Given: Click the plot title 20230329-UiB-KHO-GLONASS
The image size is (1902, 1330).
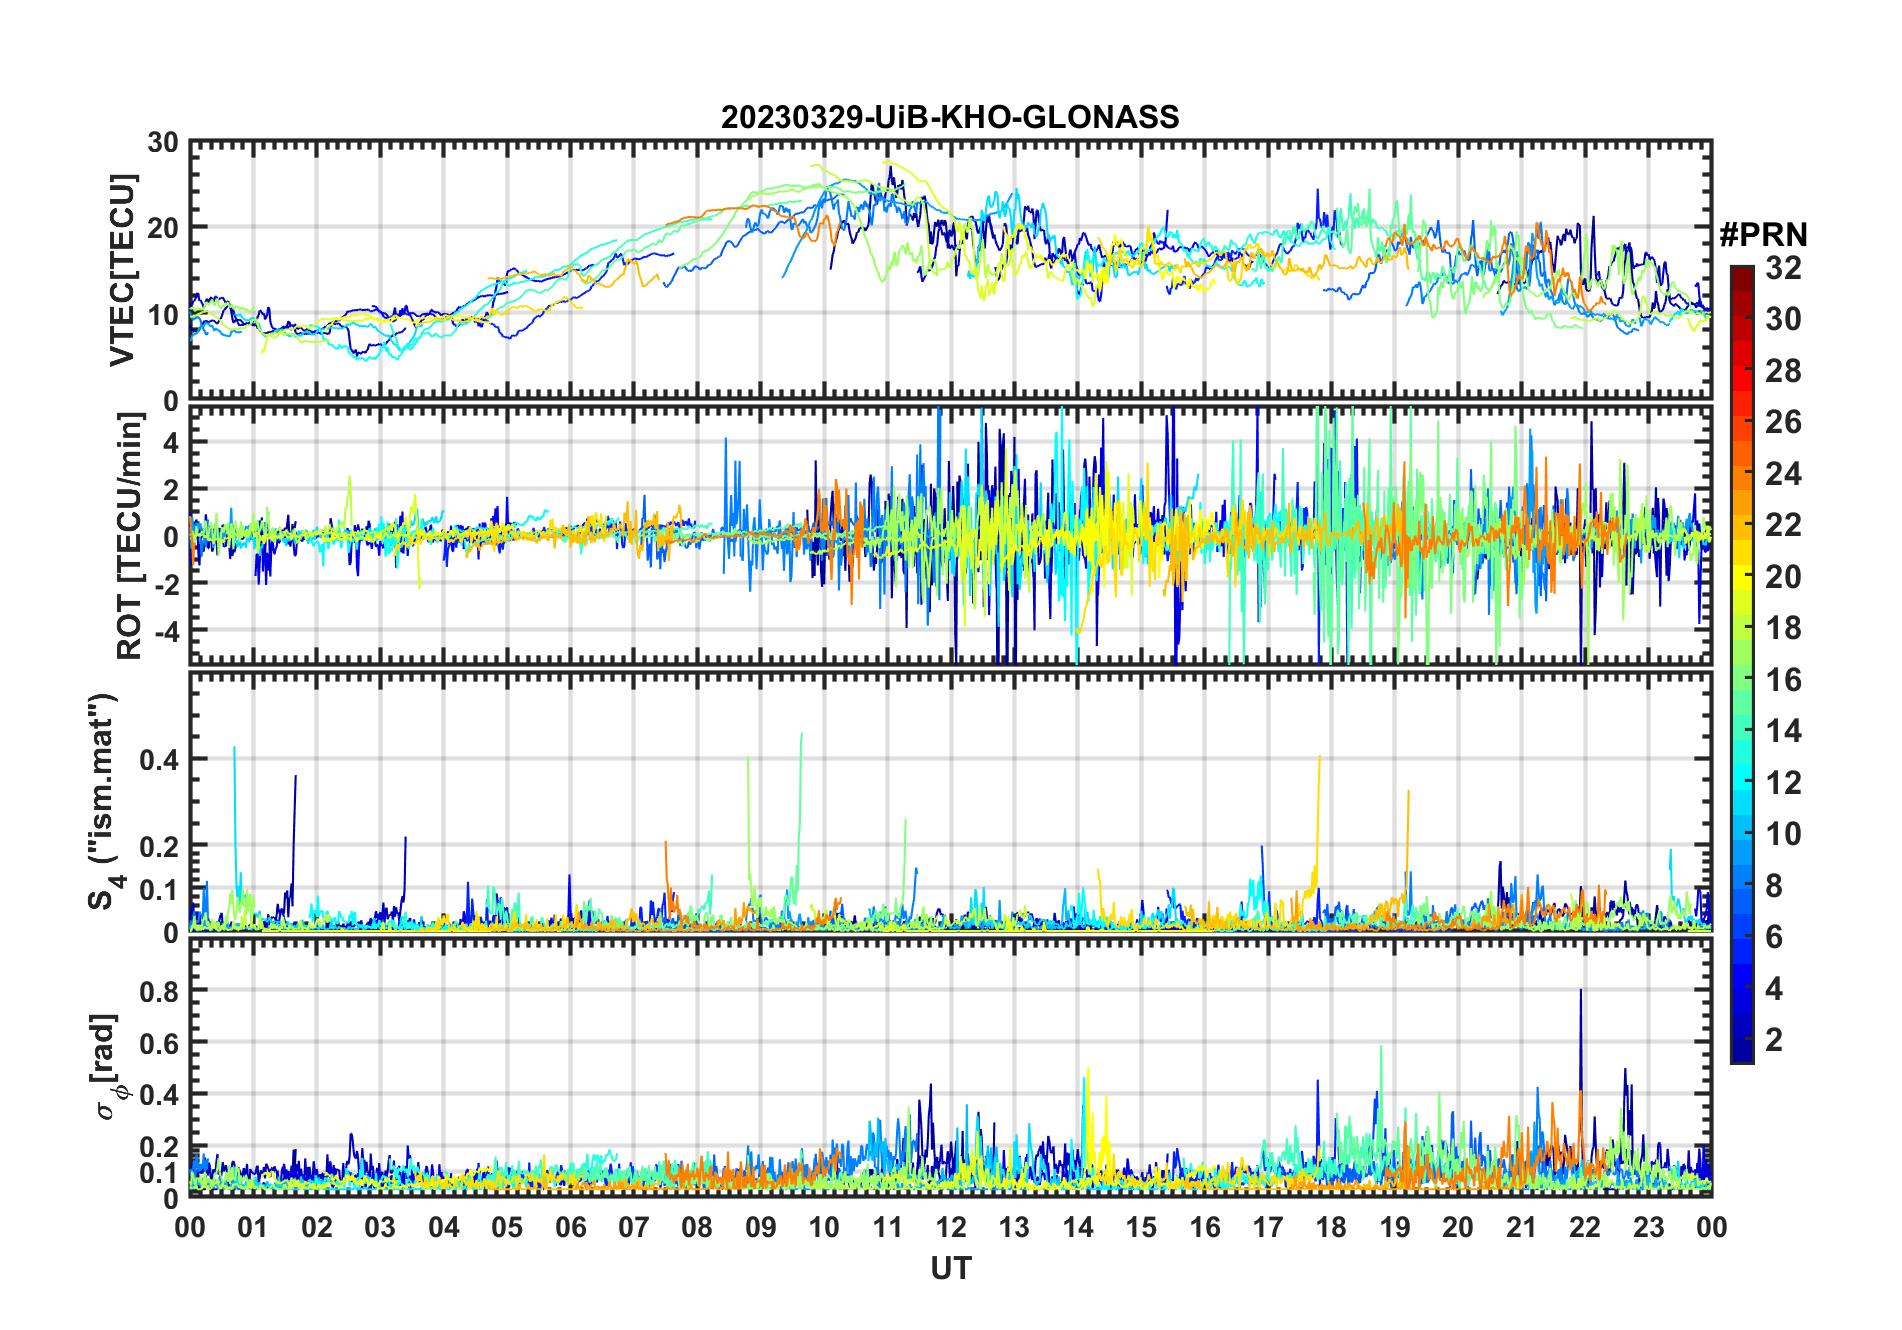Looking at the screenshot, I should (950, 117).
